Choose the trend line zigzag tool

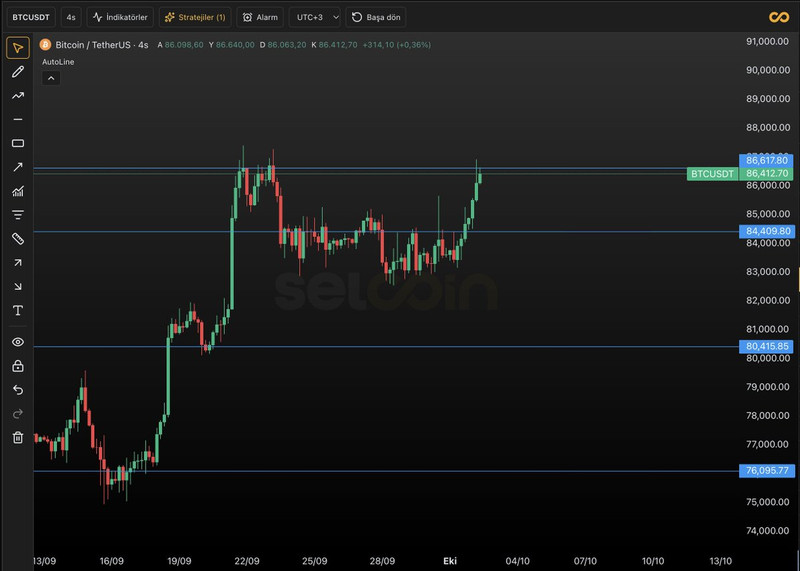tap(18, 95)
